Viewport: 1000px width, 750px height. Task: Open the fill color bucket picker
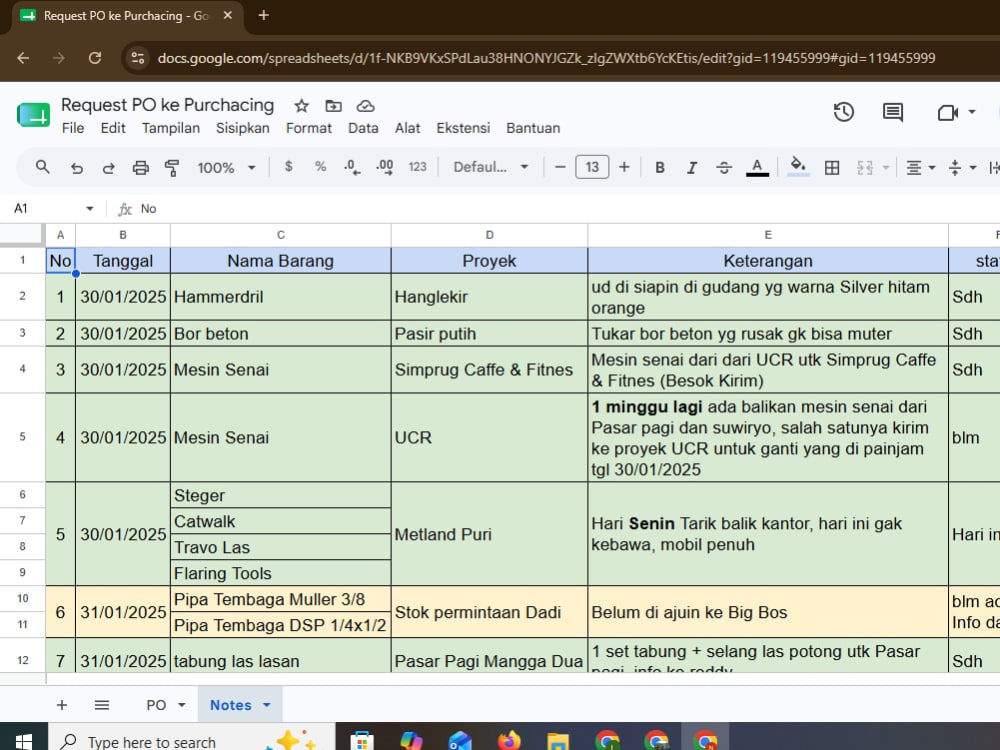(x=798, y=167)
